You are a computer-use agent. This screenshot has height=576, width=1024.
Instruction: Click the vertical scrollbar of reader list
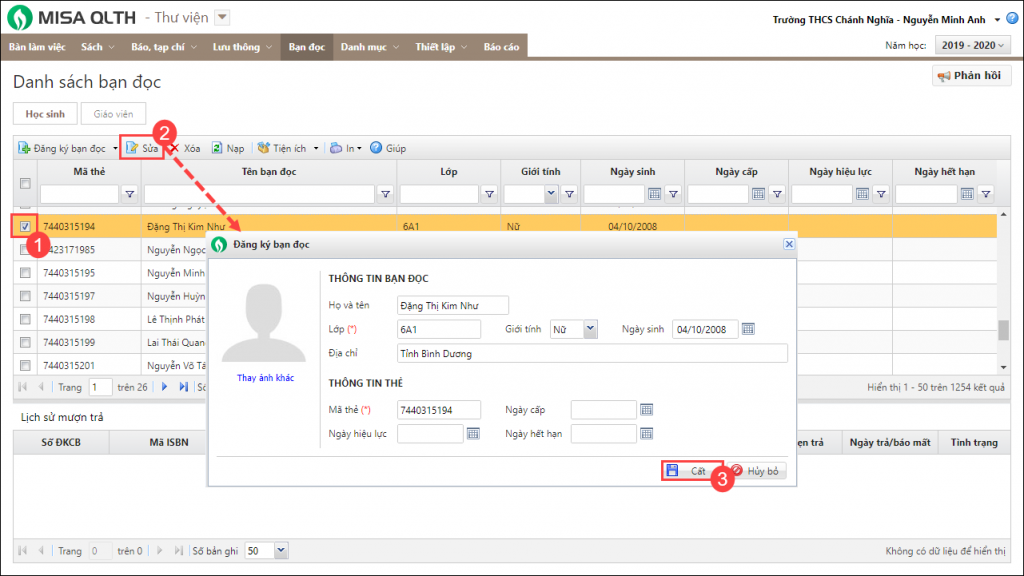[x=1003, y=330]
